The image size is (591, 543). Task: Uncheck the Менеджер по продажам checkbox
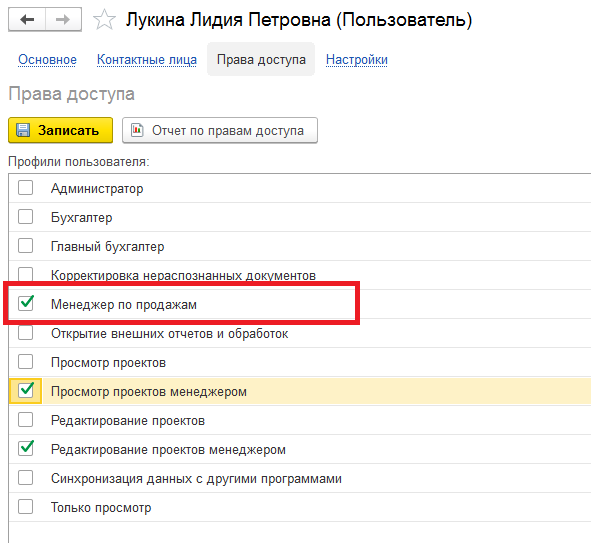(26, 303)
